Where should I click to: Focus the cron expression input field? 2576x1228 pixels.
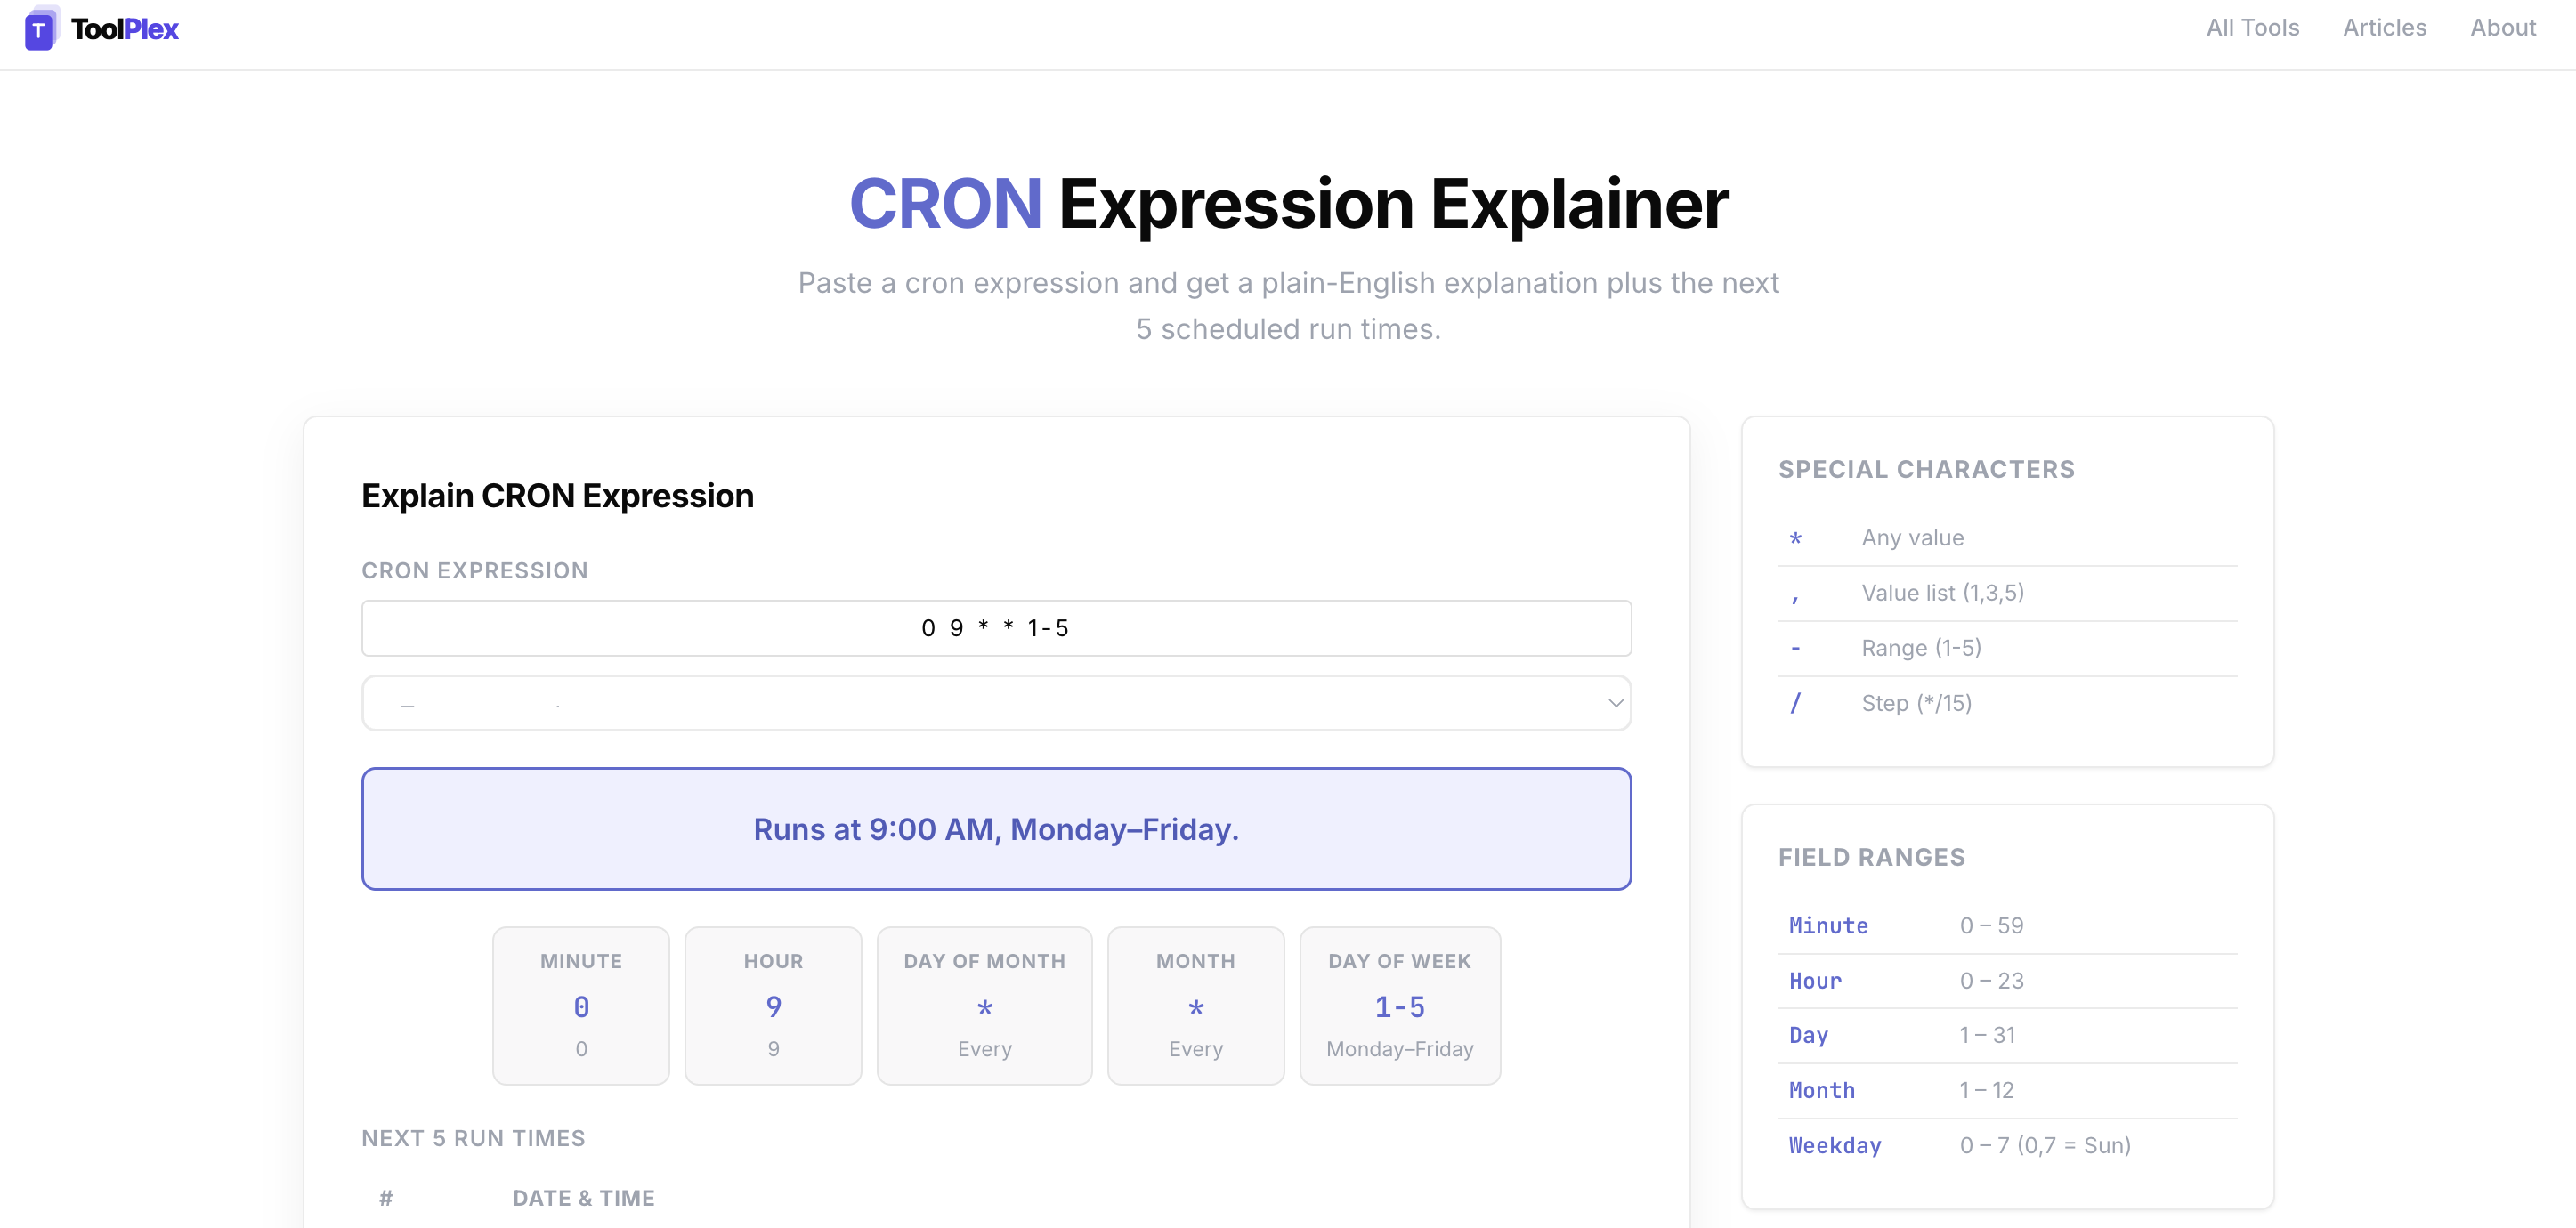(x=995, y=628)
